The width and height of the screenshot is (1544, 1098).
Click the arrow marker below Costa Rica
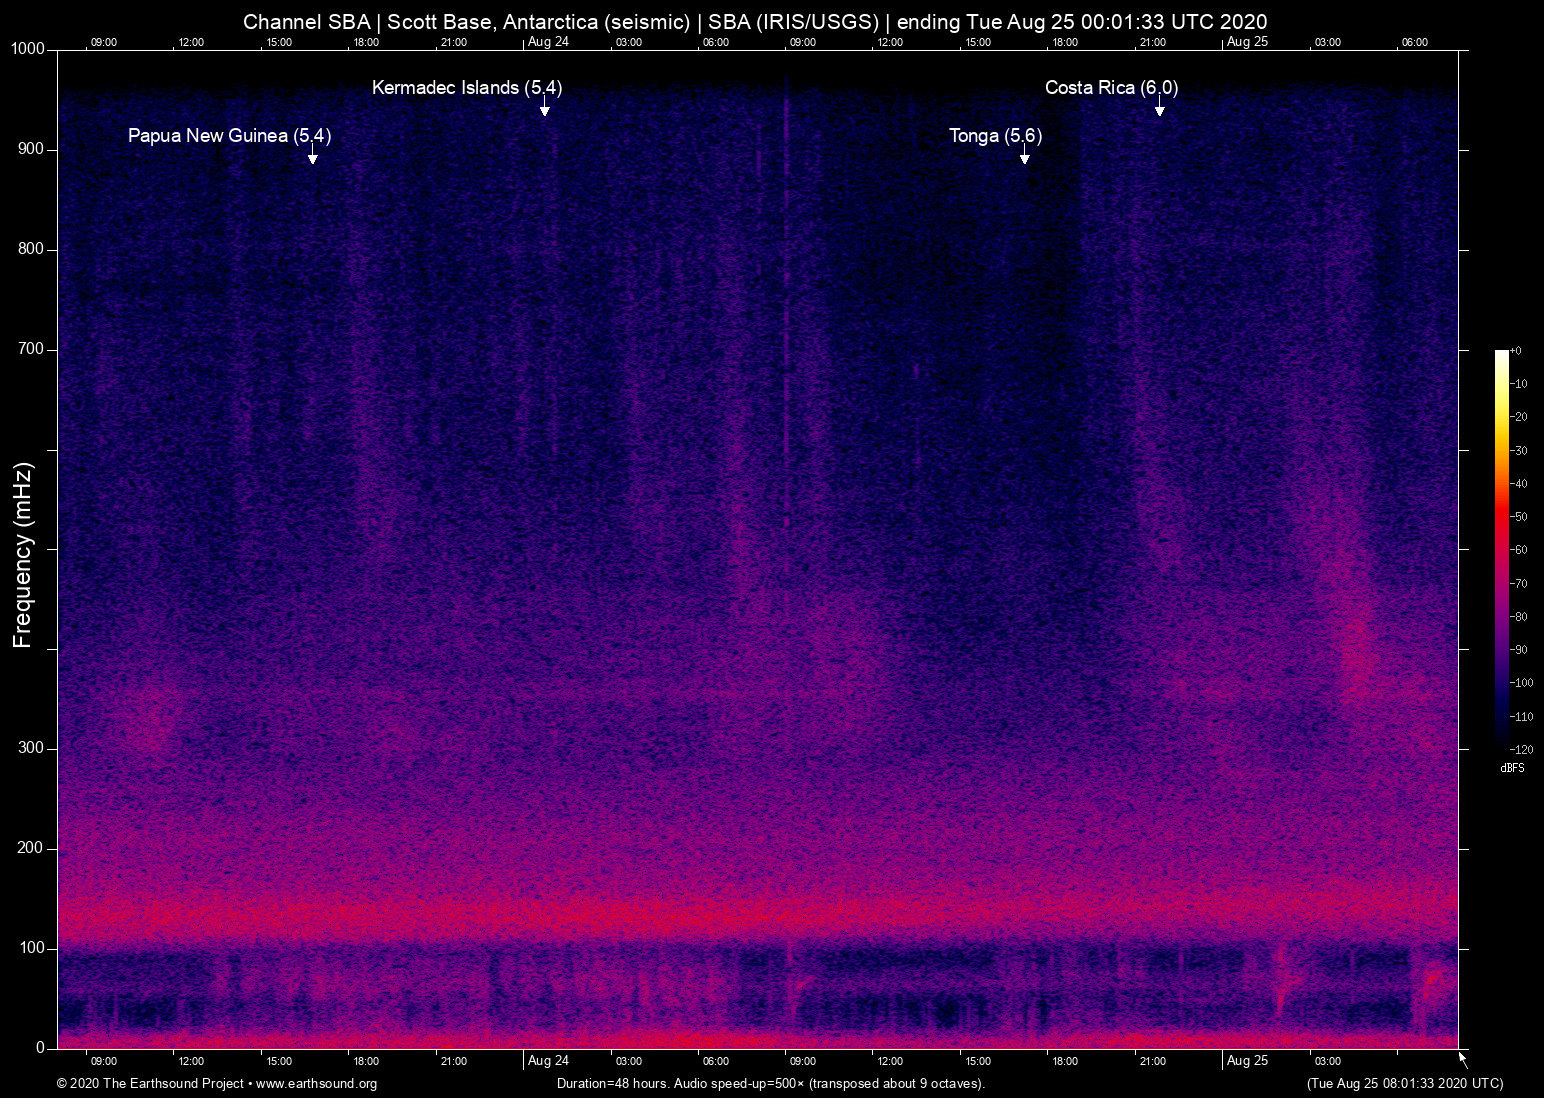coord(1159,108)
